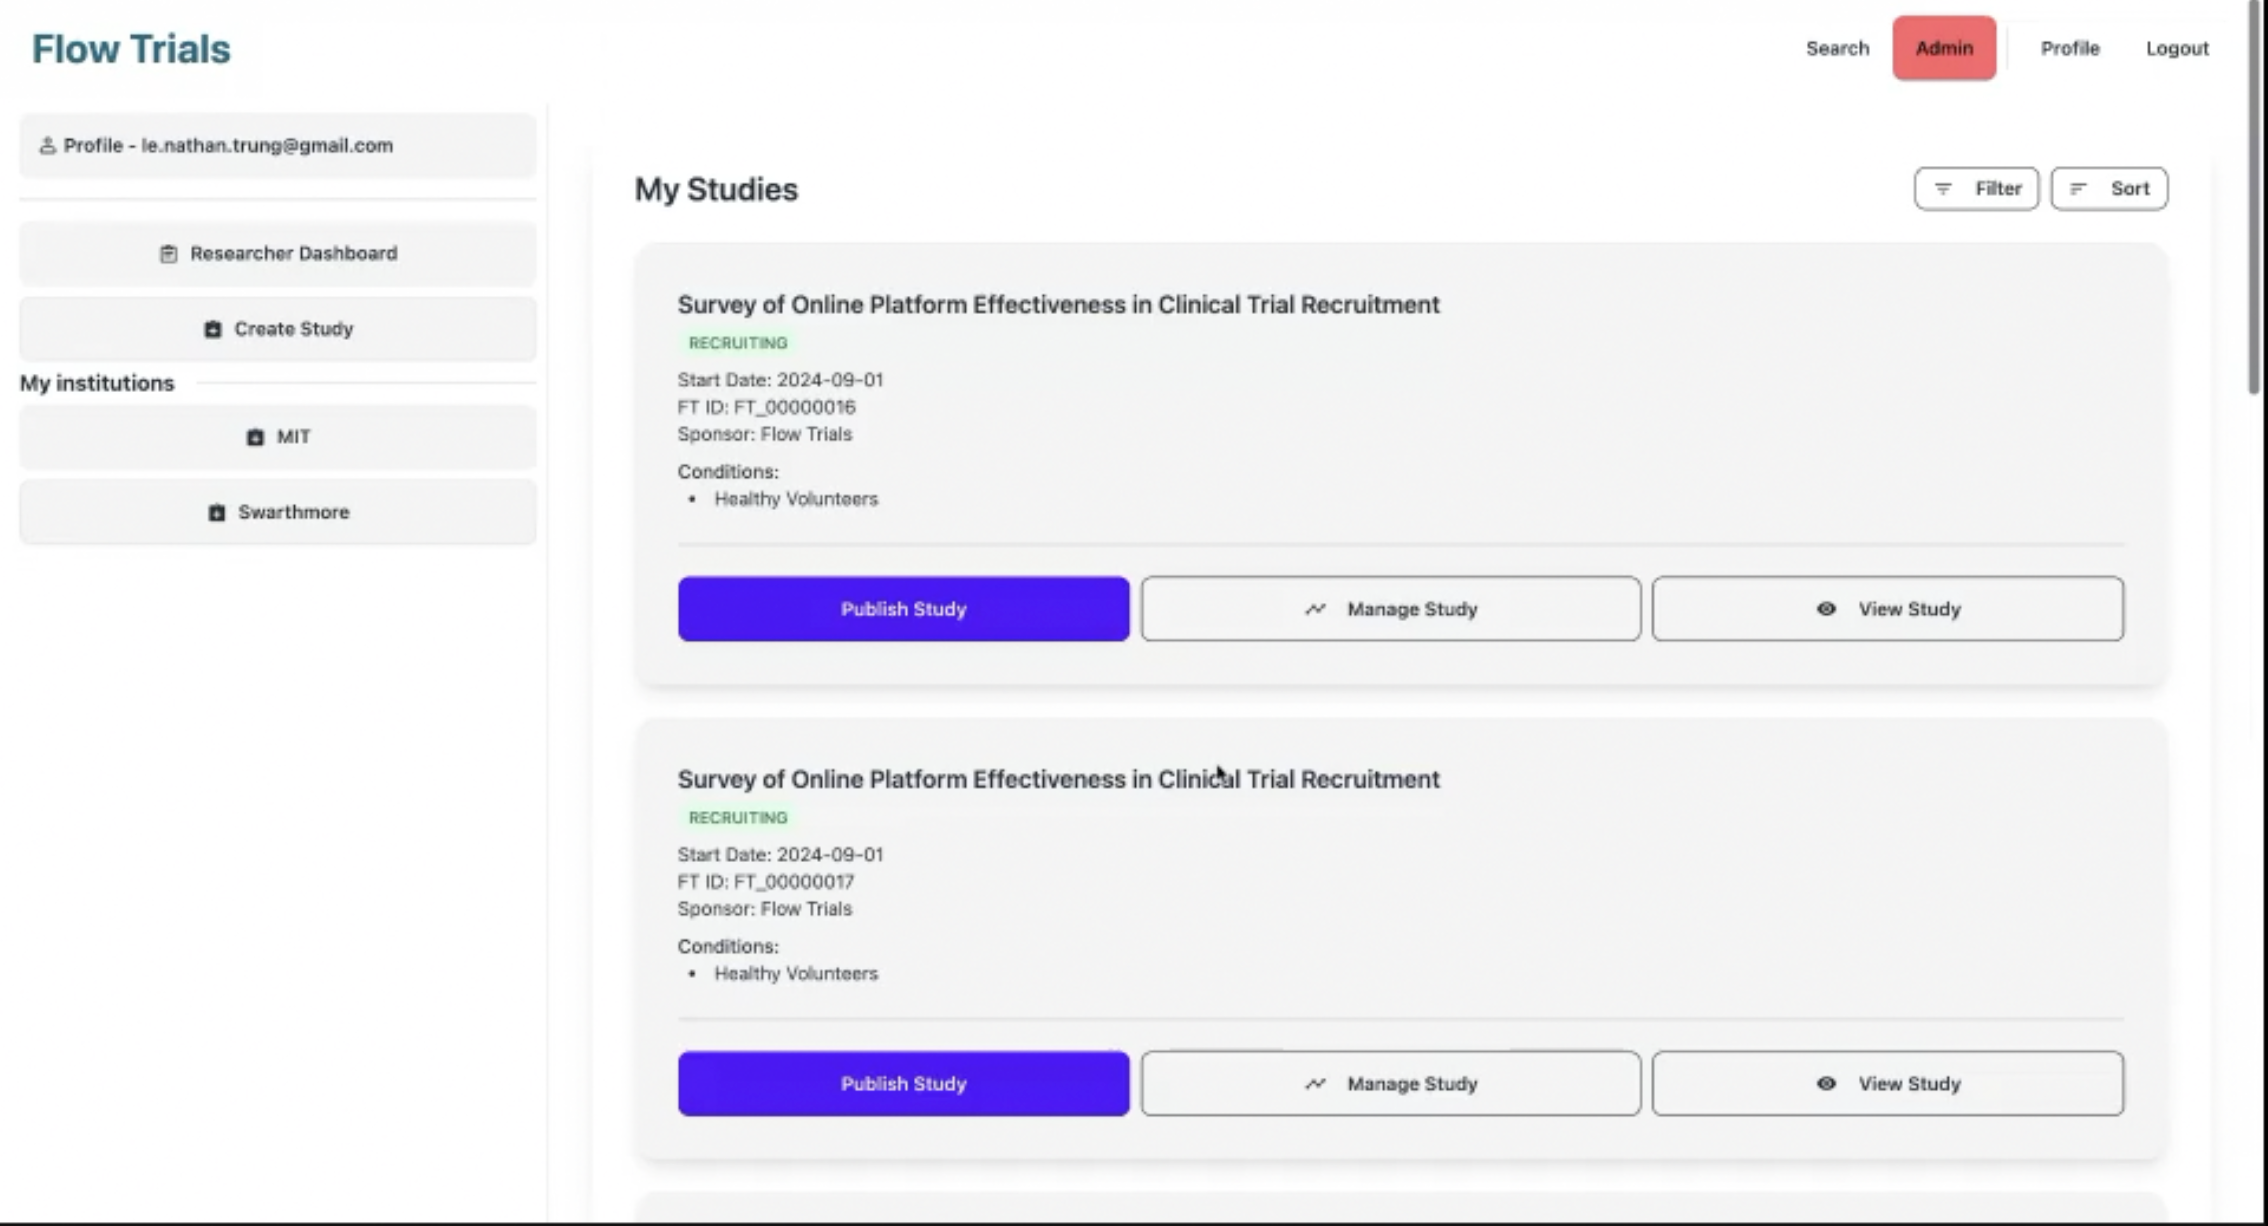Screen dimensions: 2268x1226
Task: Click the Swarthmore institution icon
Action: pos(216,512)
